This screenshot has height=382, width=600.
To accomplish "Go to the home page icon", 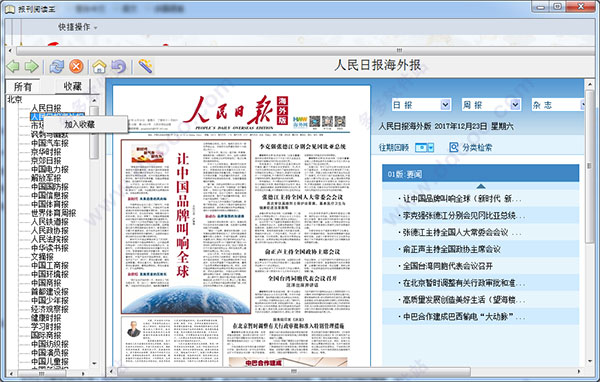I will 99,67.
